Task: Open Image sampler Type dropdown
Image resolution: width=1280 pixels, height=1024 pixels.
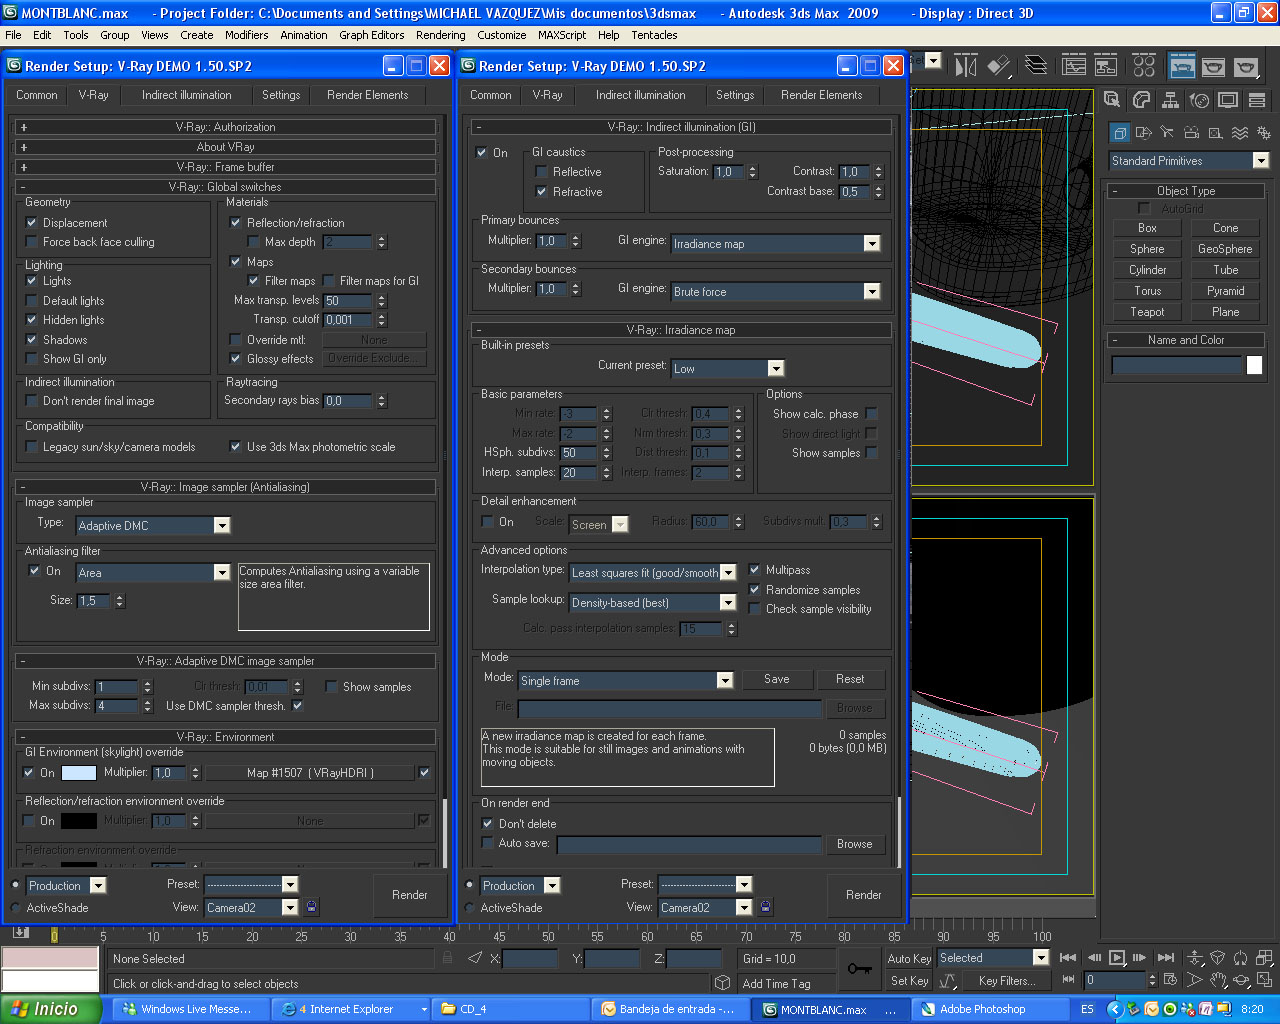Action: tap(153, 526)
